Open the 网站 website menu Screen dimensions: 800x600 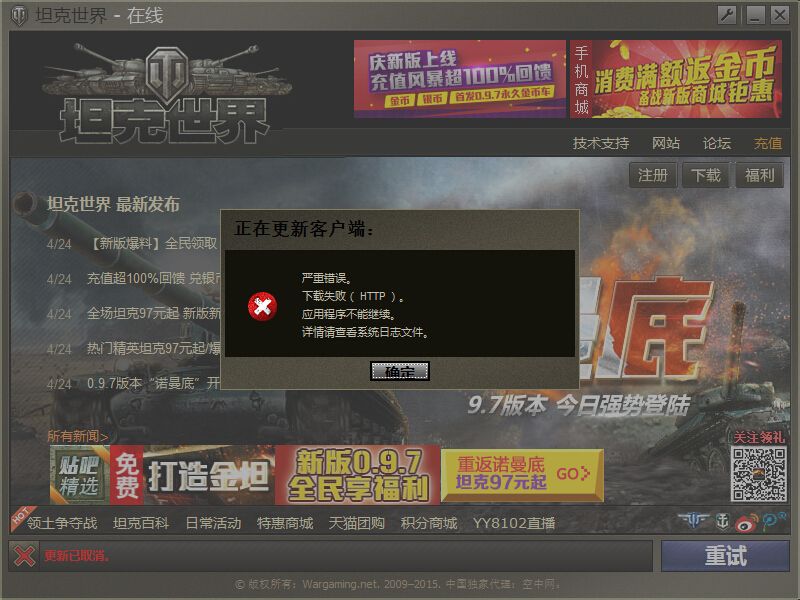[x=666, y=143]
